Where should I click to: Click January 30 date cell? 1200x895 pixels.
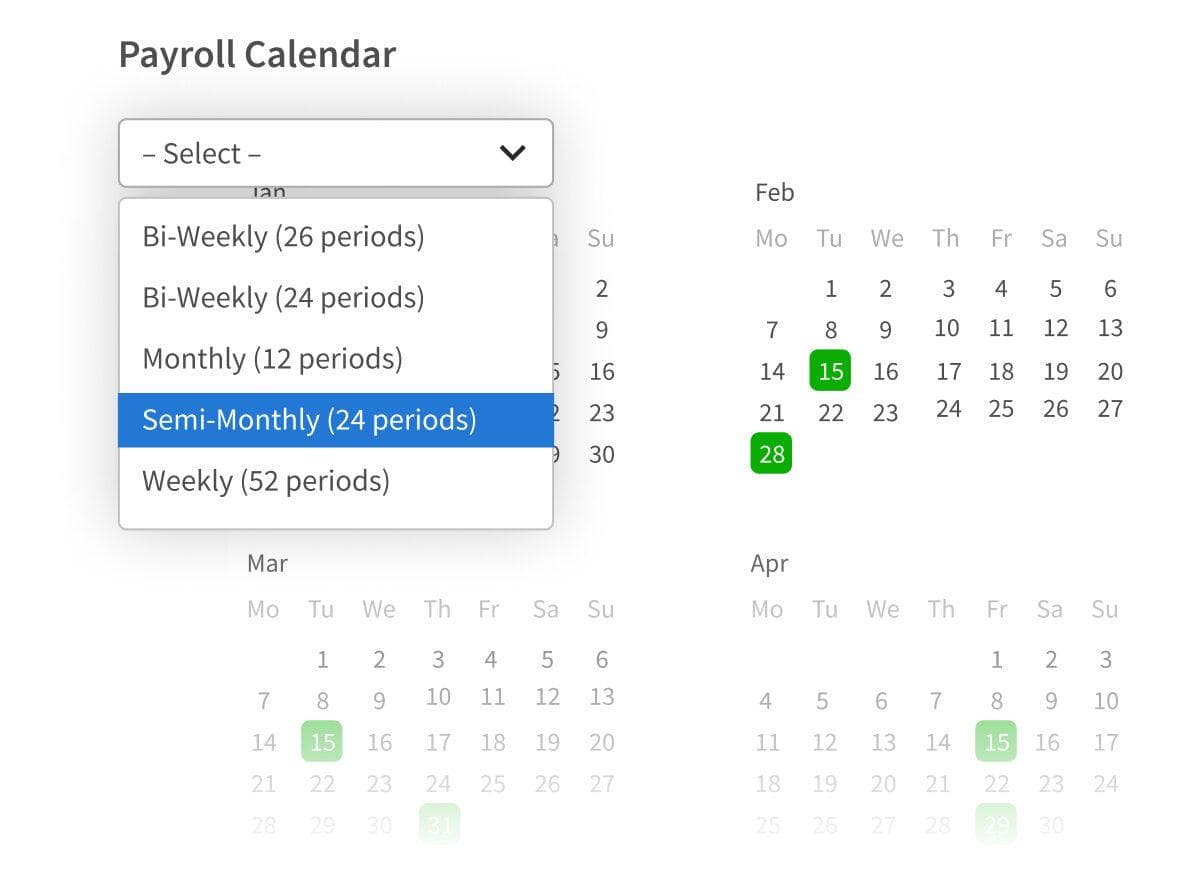(601, 455)
